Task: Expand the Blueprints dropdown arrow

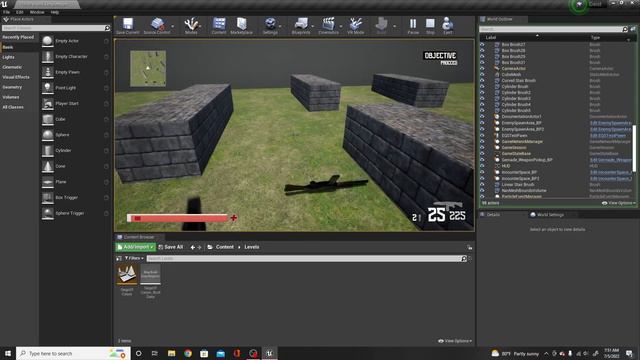Action: click(313, 27)
